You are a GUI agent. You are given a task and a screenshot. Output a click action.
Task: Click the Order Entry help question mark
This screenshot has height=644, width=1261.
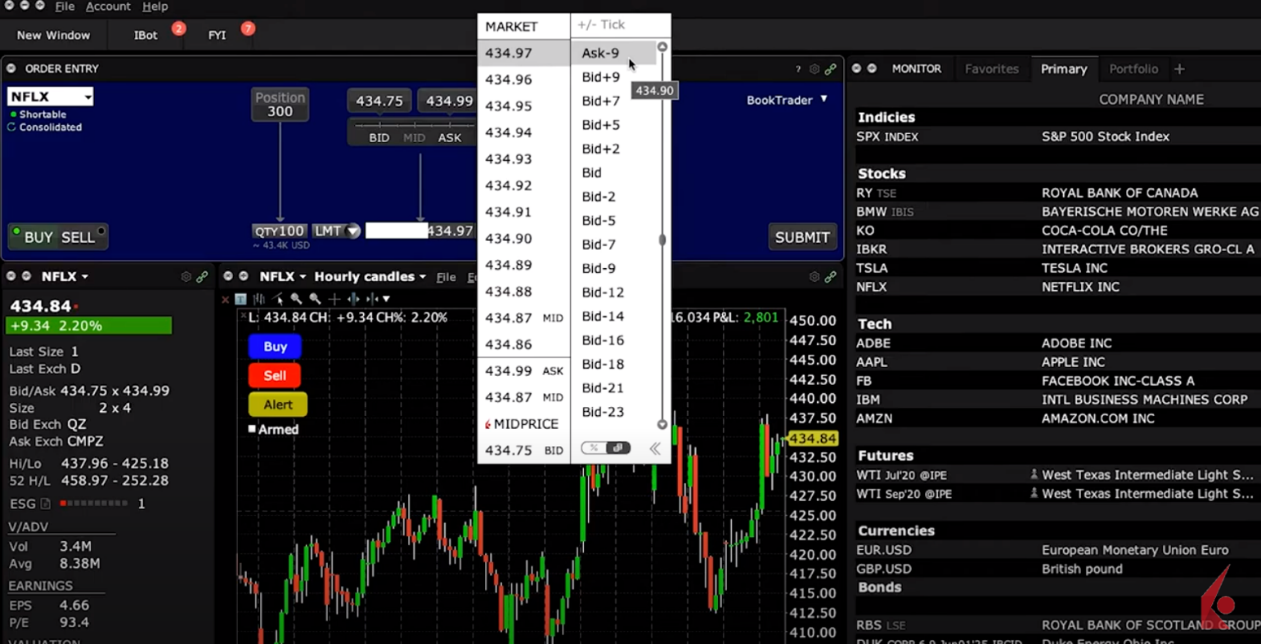pos(798,69)
